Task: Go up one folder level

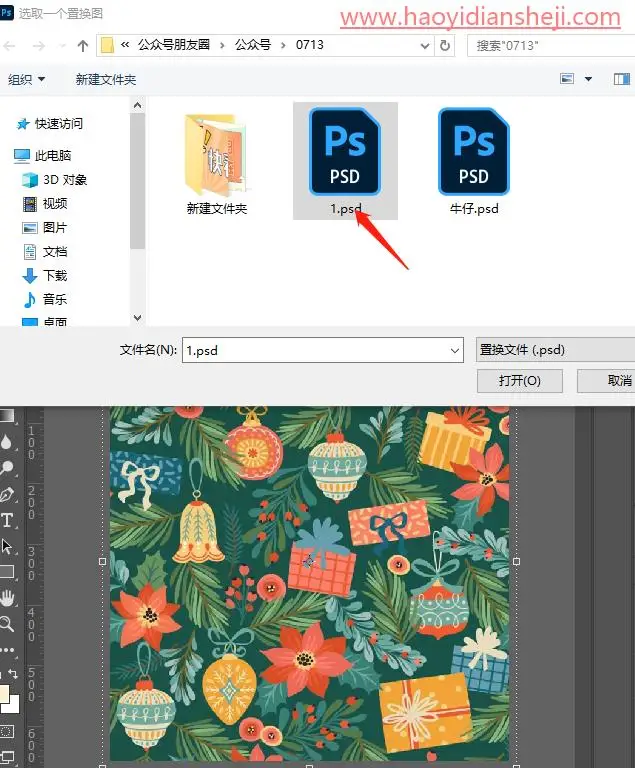Action: (x=83, y=46)
